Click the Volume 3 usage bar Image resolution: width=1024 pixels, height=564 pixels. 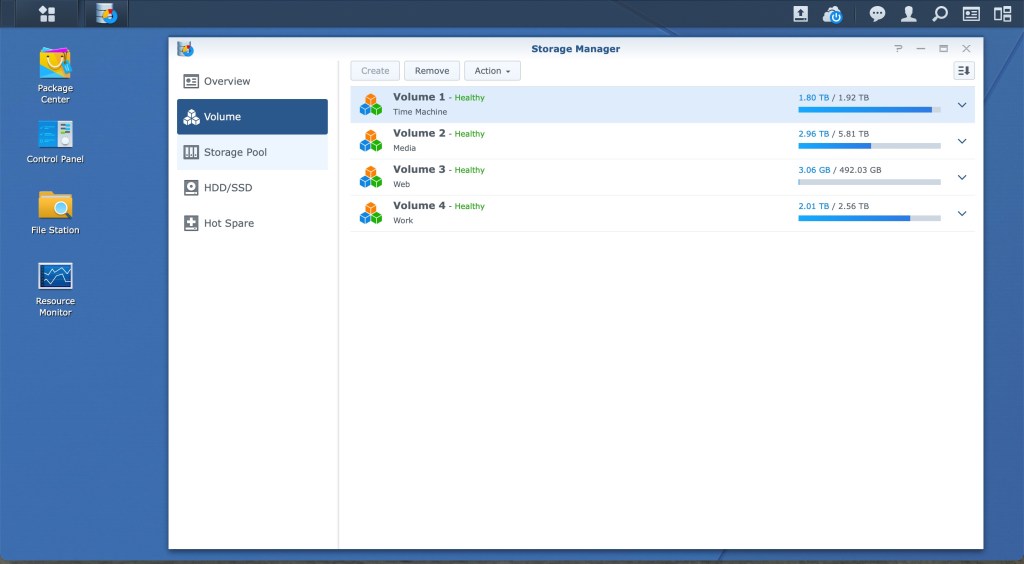(869, 182)
